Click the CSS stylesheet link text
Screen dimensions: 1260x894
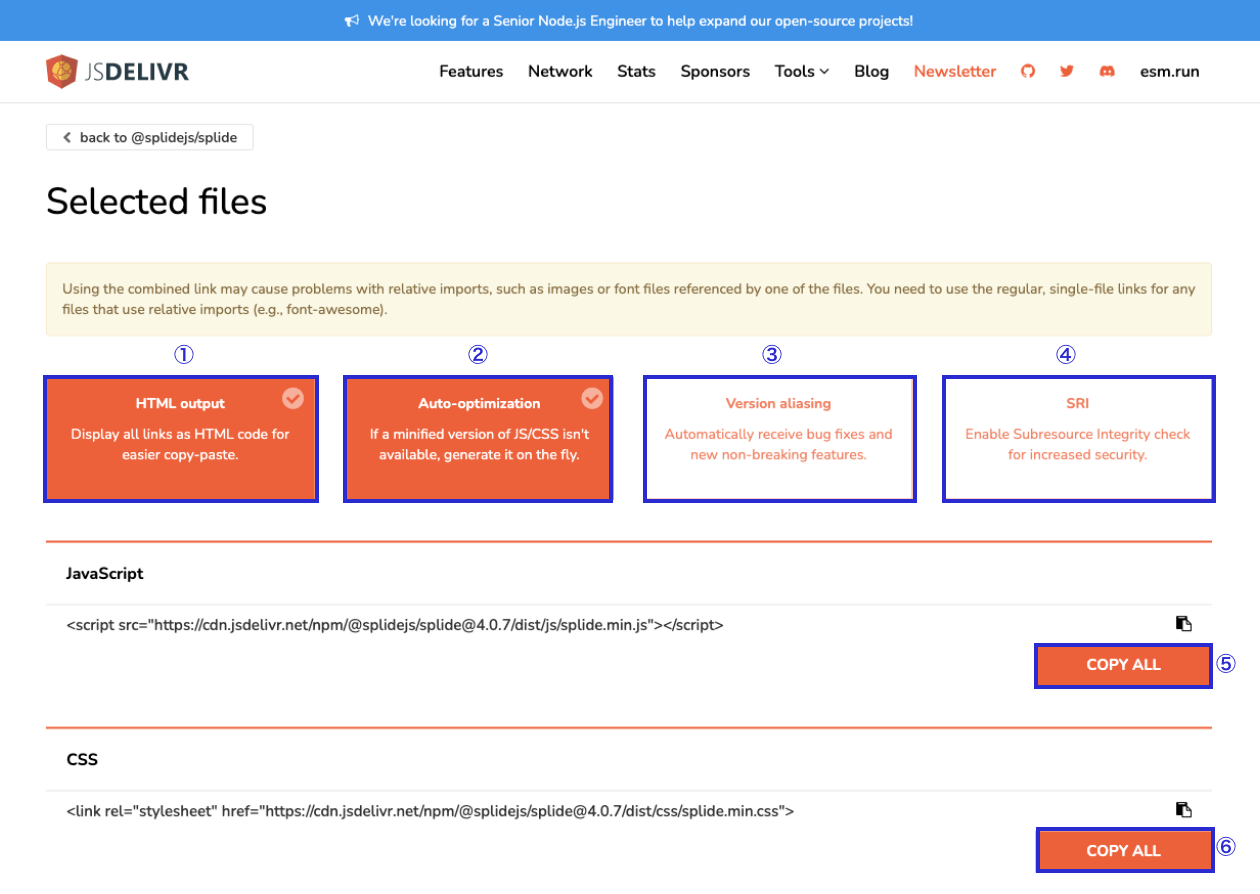pyautogui.click(x=430, y=811)
